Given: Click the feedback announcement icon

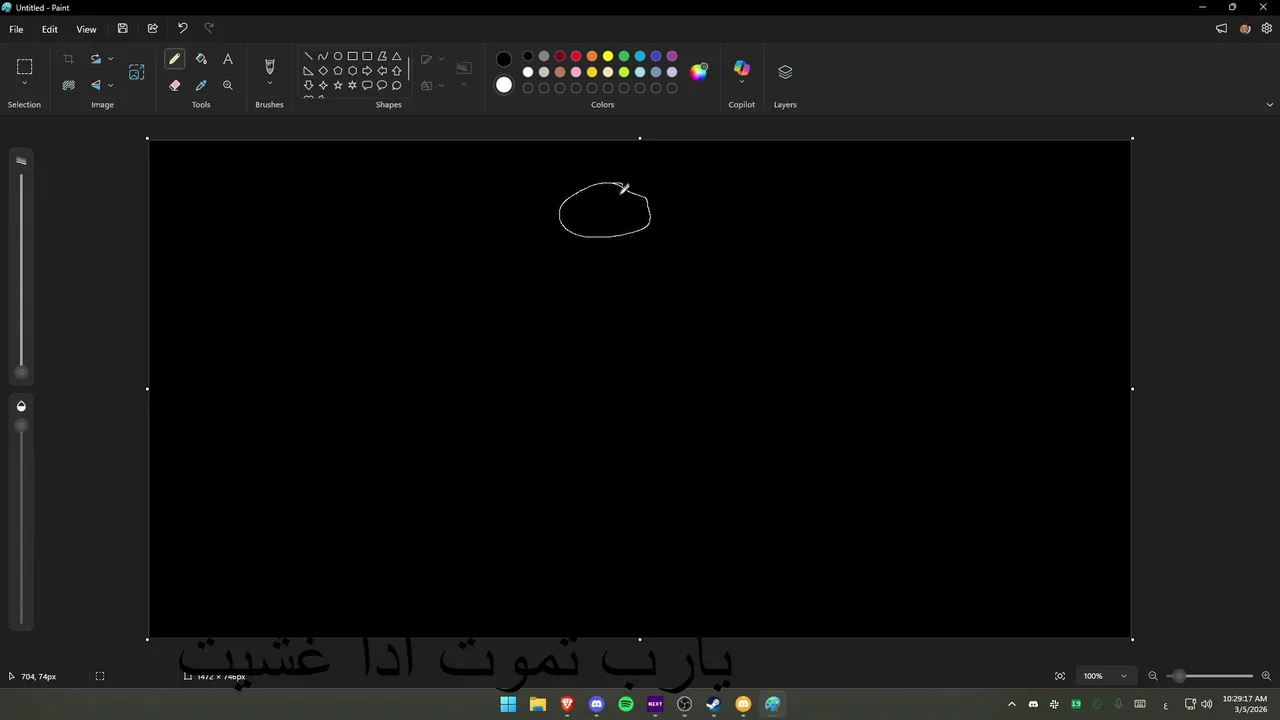Looking at the screenshot, I should pyautogui.click(x=1221, y=29).
